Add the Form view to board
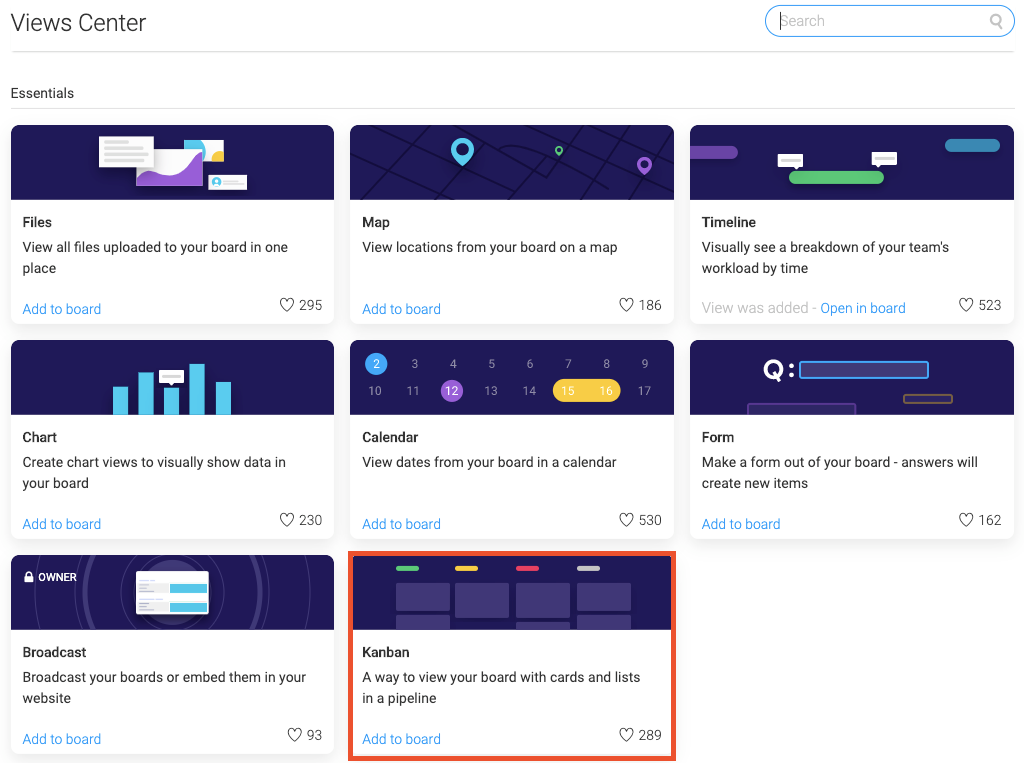The width and height of the screenshot is (1024, 763). coord(741,524)
